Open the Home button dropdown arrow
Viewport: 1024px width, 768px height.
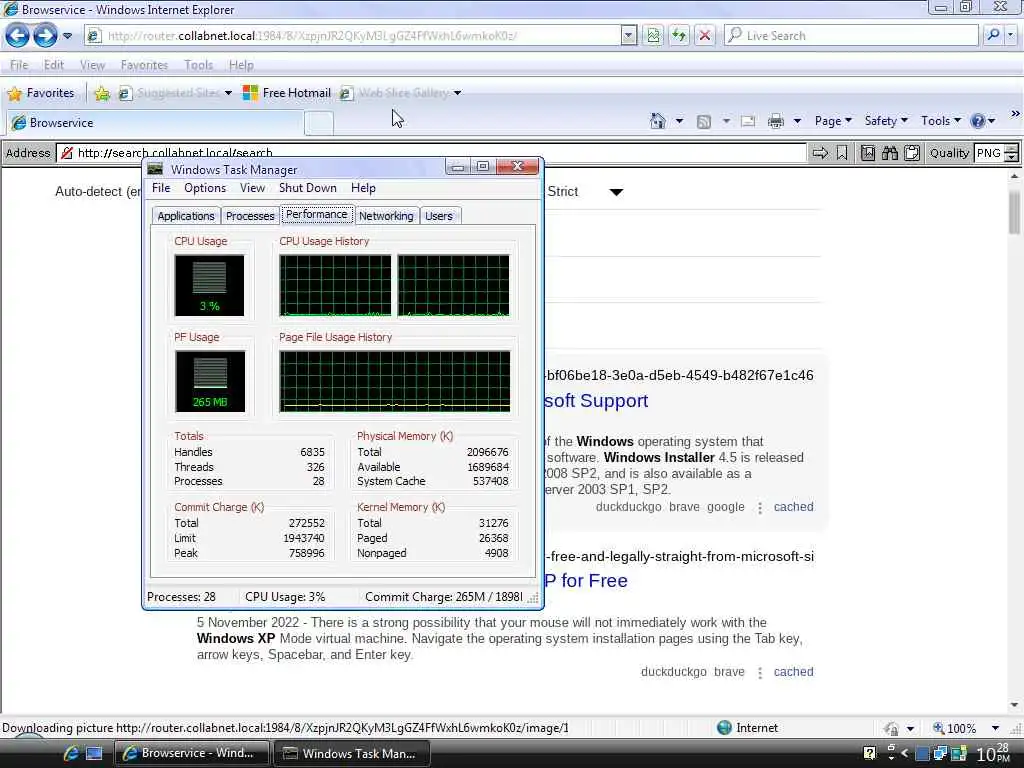(x=679, y=121)
